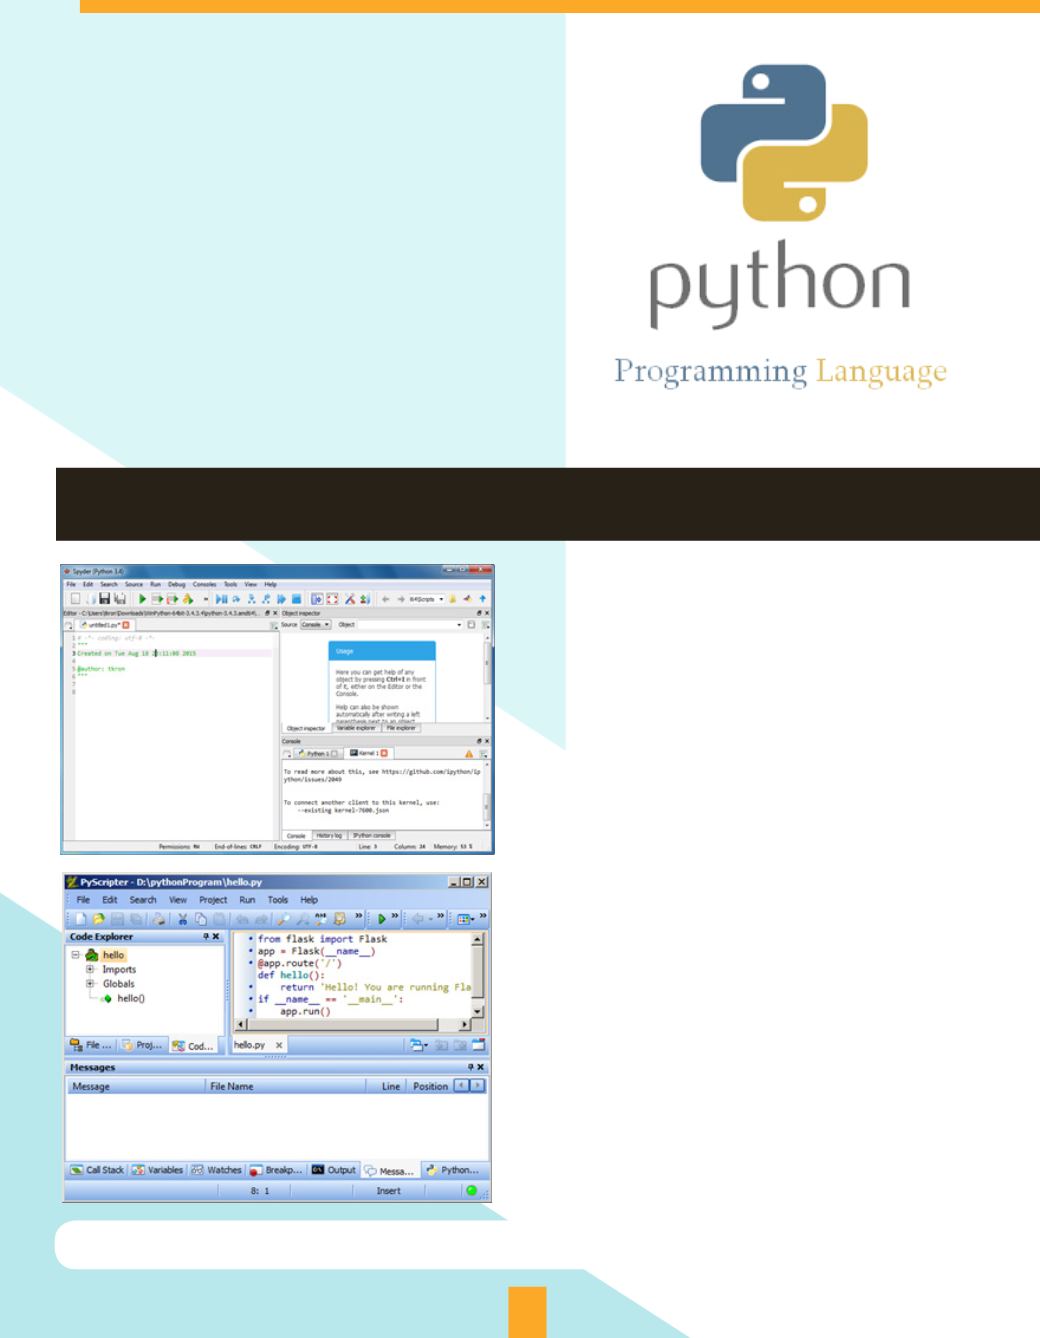Click PyScripter Print toolbar icon
The width and height of the screenshot is (1040, 1338).
[159, 918]
